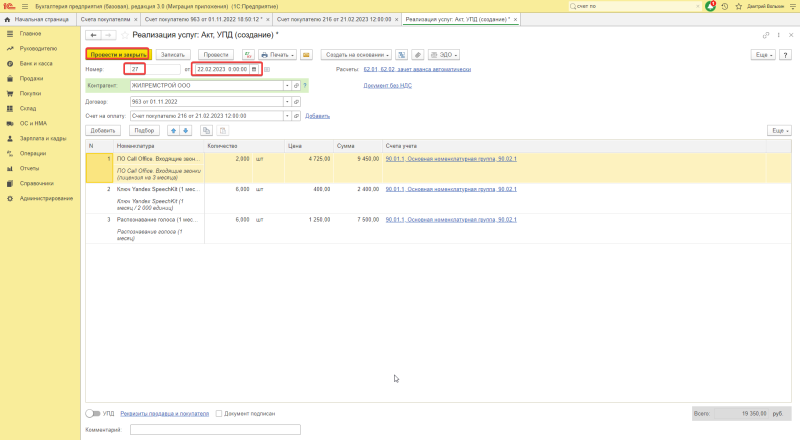This screenshot has width=800, height=440.
Task: Click the Документ без НДС link
Action: click(x=388, y=86)
